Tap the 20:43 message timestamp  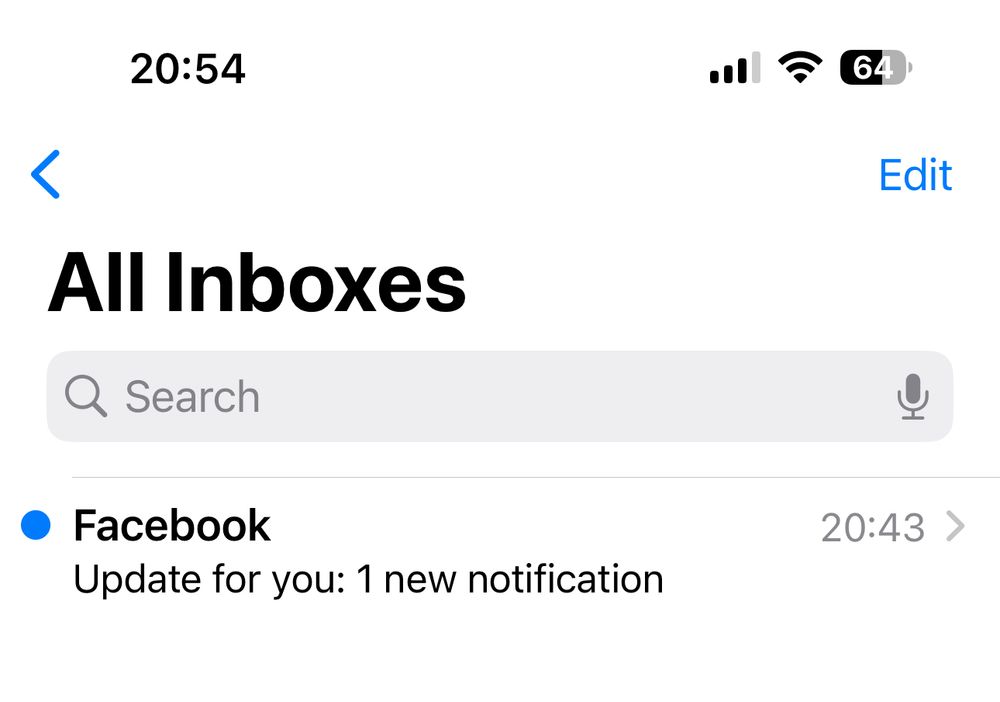coord(872,527)
